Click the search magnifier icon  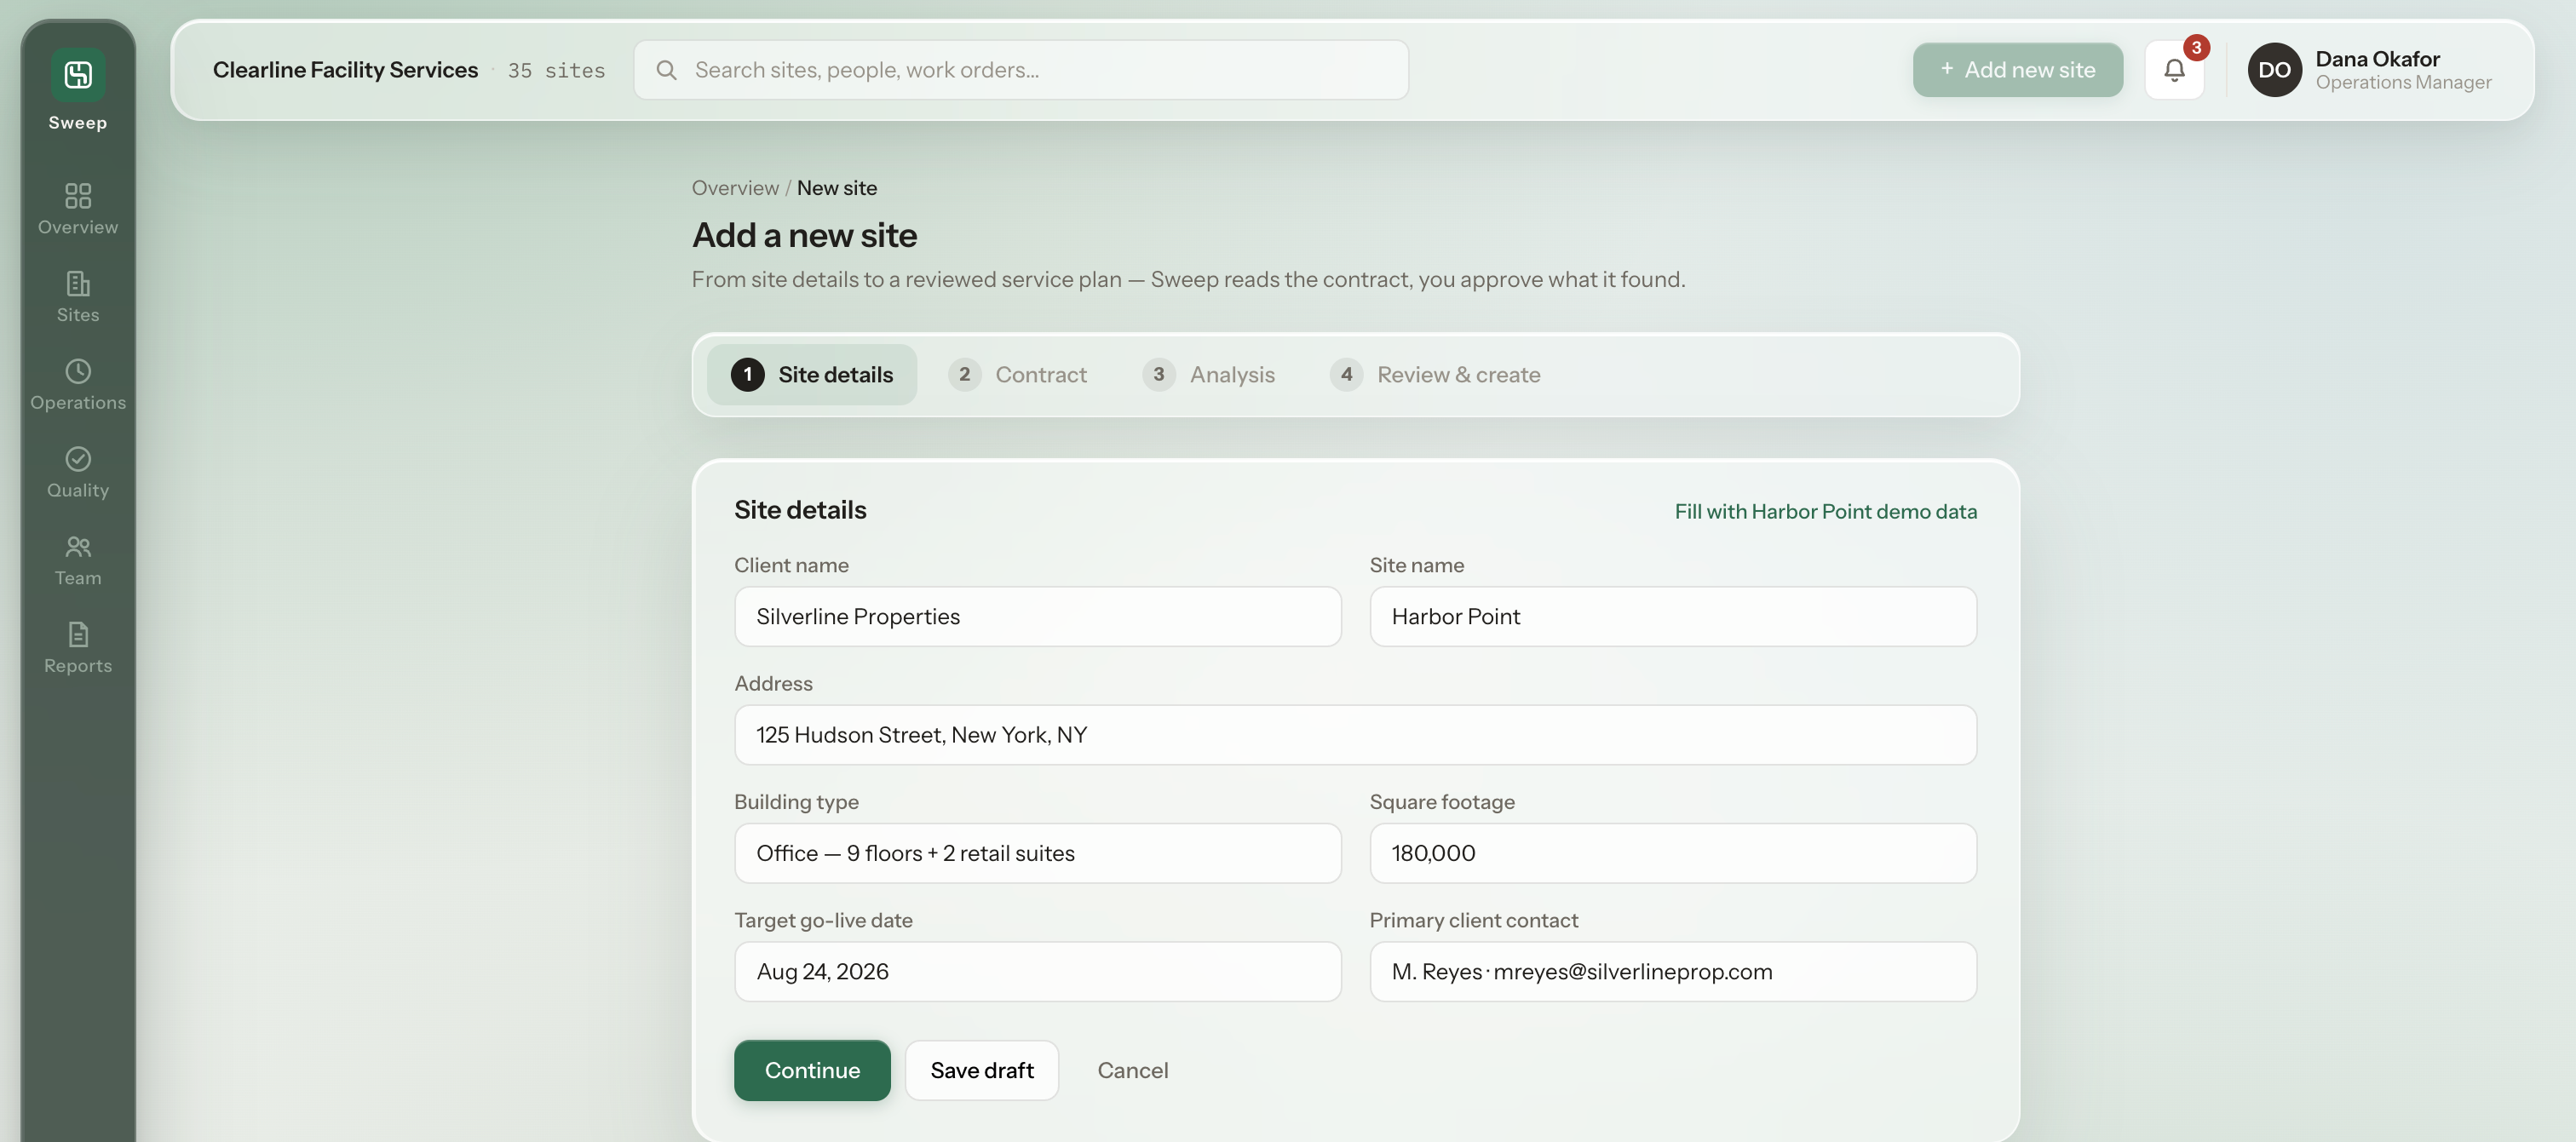[666, 70]
